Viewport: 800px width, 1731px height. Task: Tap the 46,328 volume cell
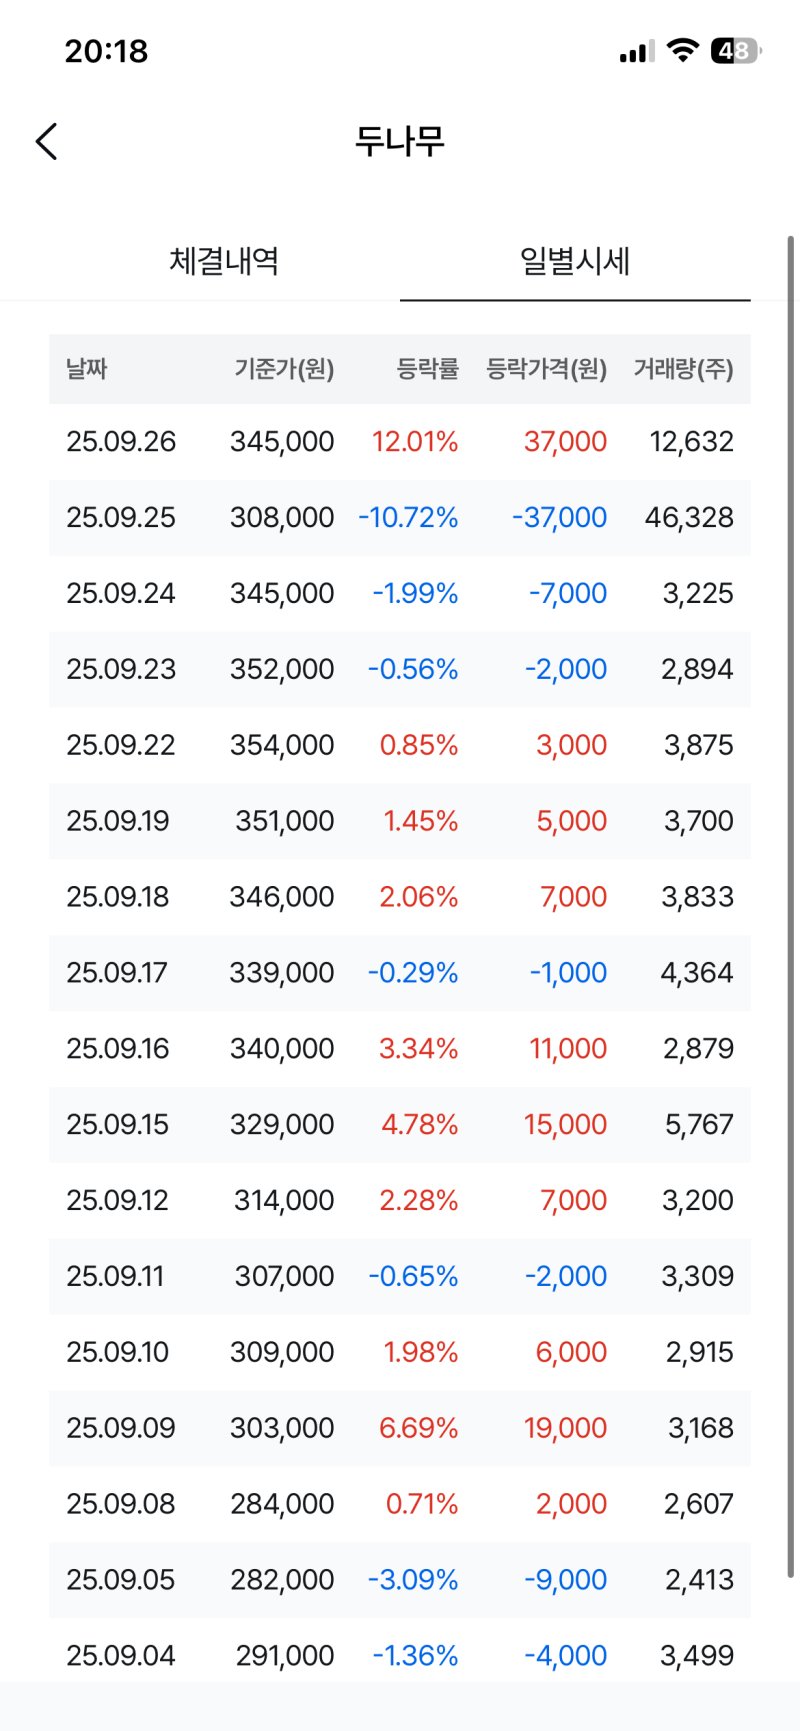[x=689, y=517]
